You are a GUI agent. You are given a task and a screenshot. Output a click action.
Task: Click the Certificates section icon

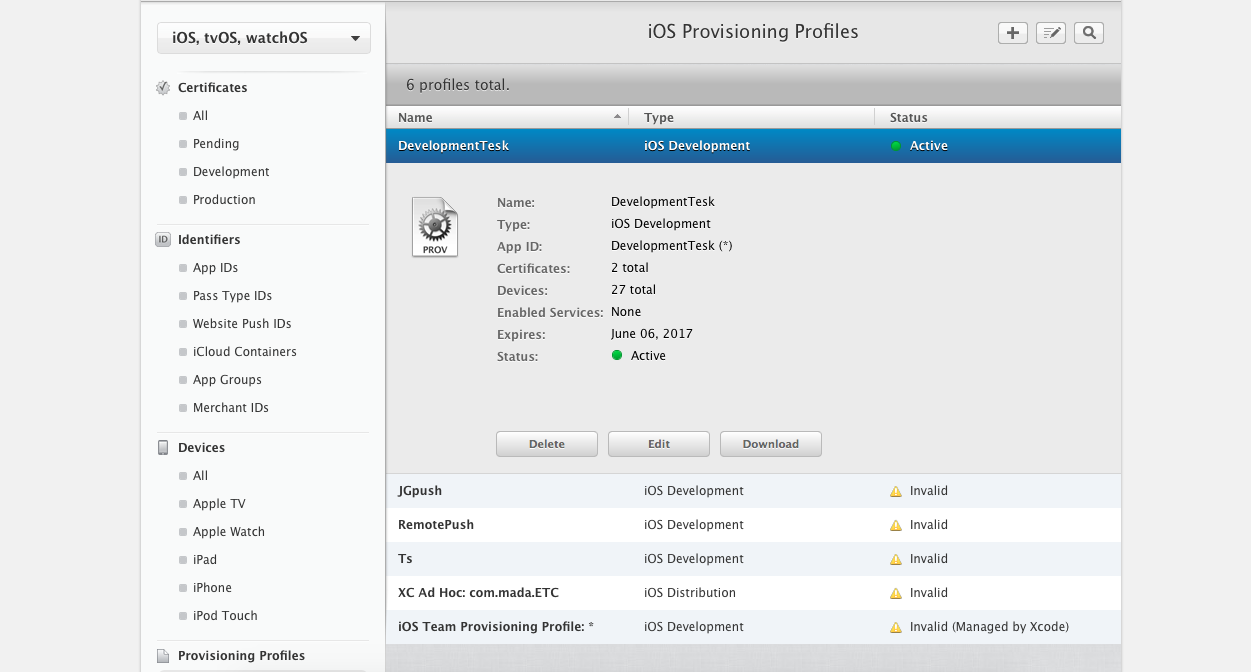point(163,88)
